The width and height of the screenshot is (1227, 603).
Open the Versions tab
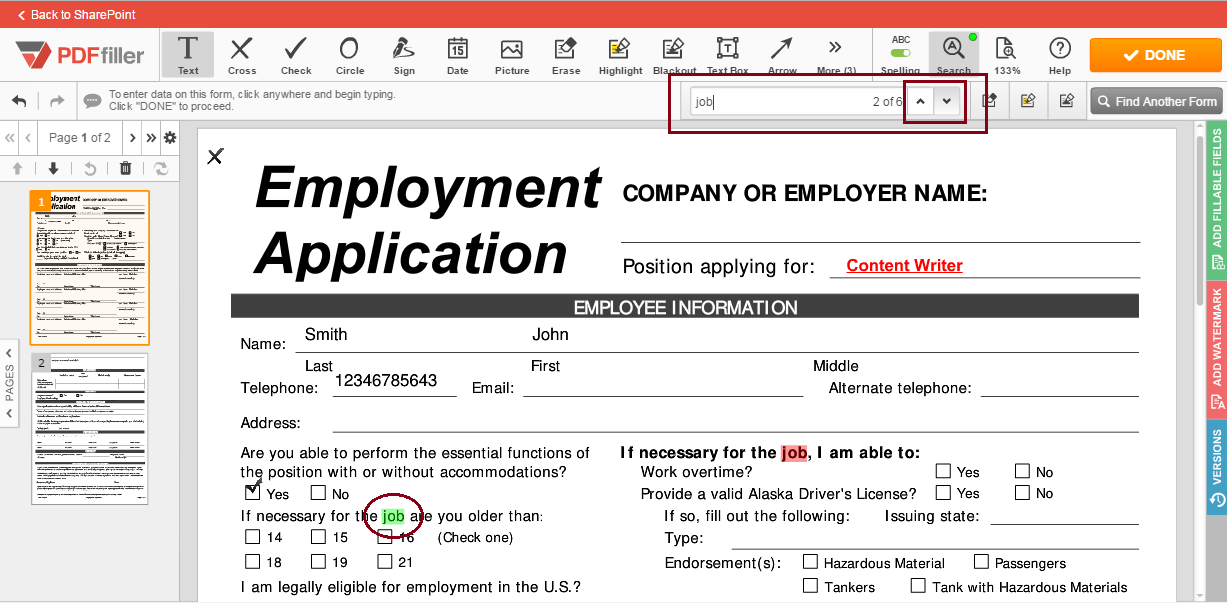(1216, 467)
